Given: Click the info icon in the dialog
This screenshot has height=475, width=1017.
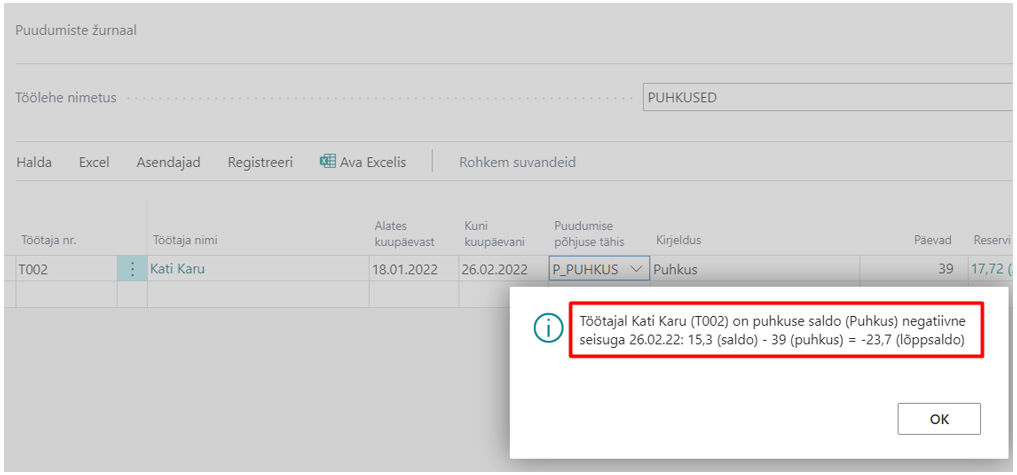Looking at the screenshot, I should pyautogui.click(x=548, y=330).
